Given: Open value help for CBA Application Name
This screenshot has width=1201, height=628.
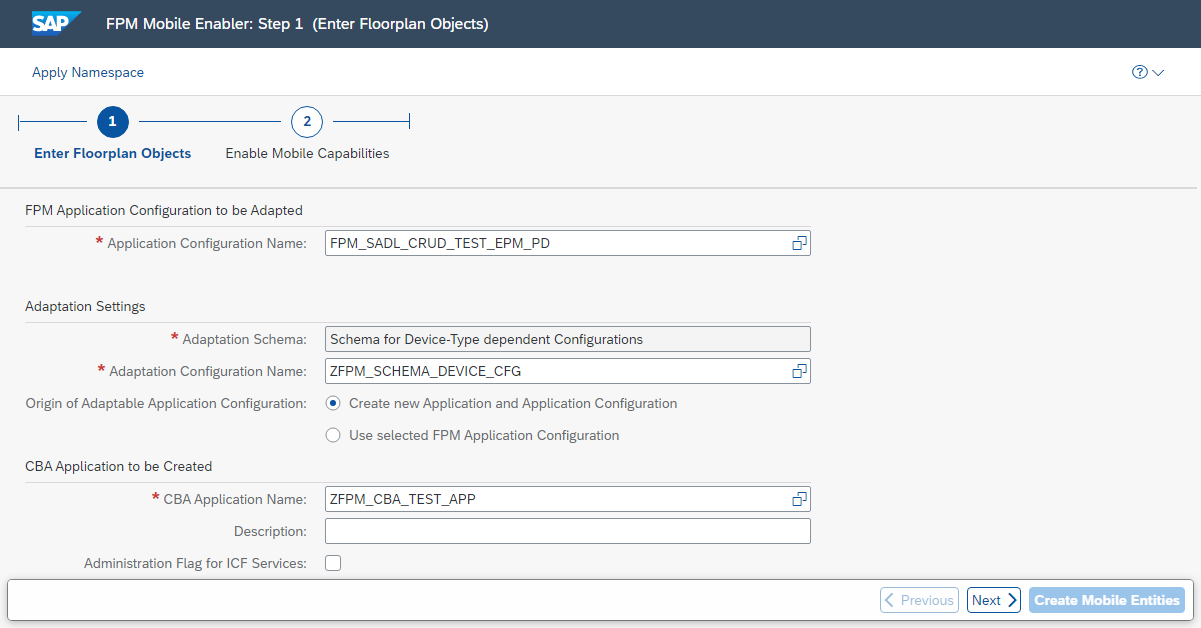Looking at the screenshot, I should tap(798, 498).
